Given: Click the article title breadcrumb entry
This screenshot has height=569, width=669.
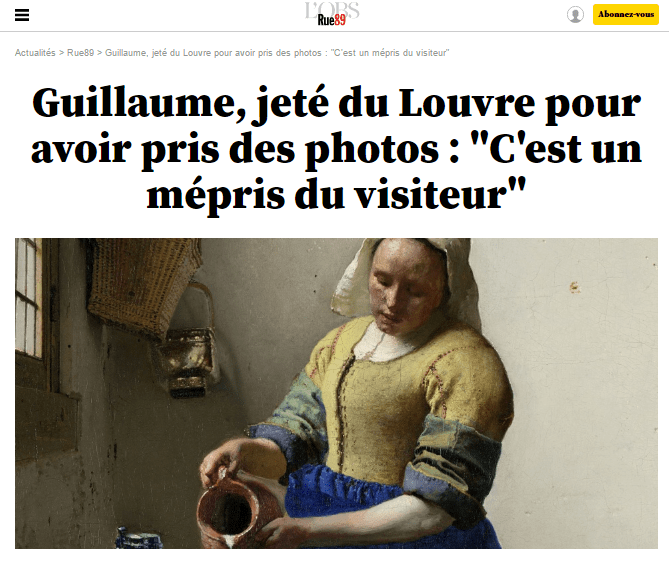Looking at the screenshot, I should coord(277,53).
